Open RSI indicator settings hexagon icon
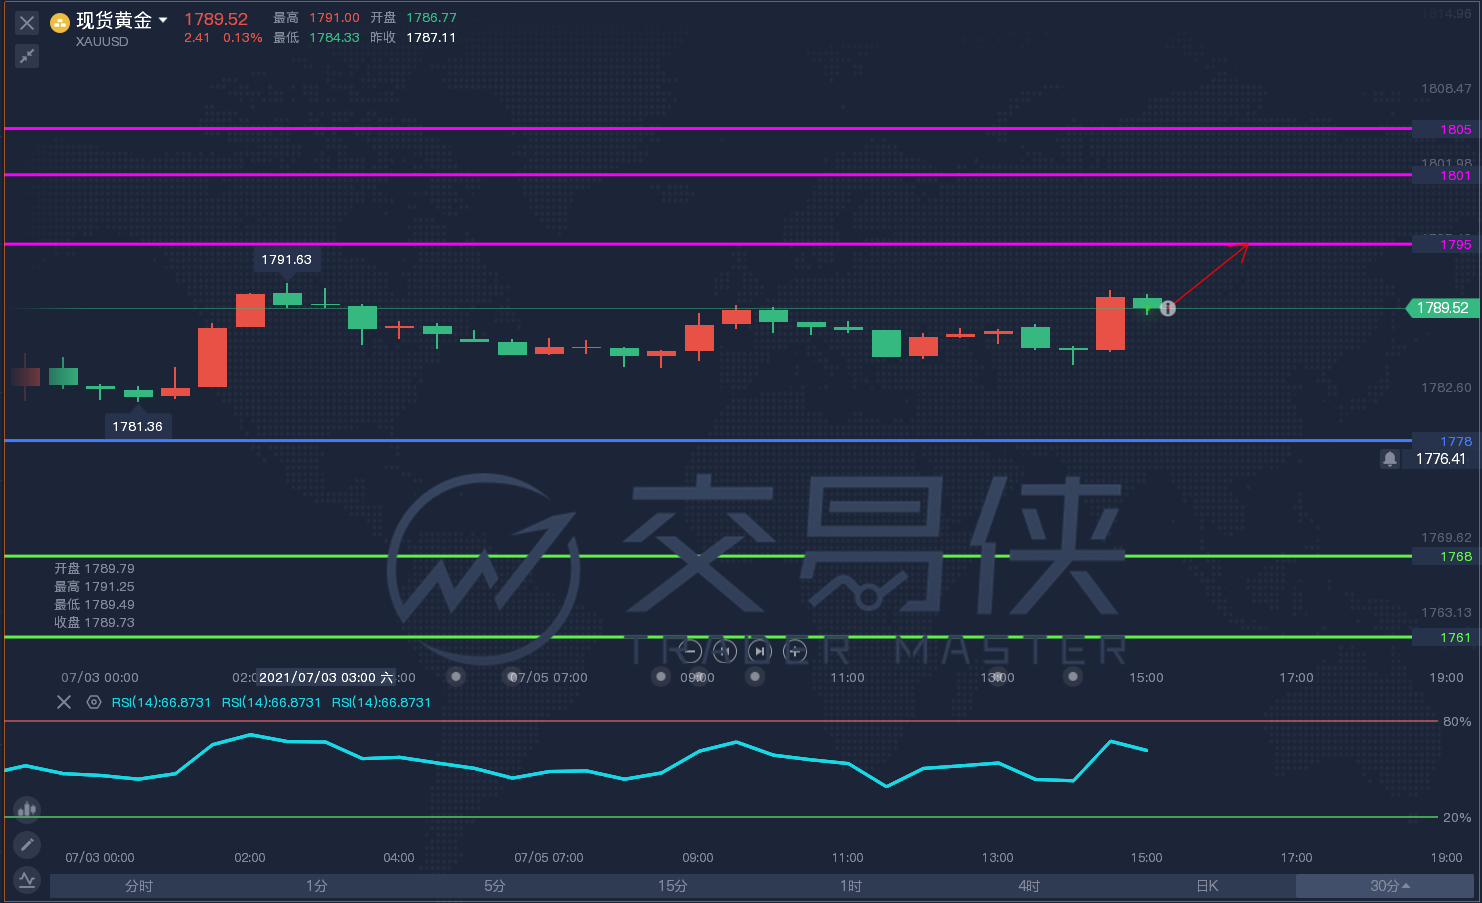Viewport: 1482px width, 903px height. [x=94, y=702]
